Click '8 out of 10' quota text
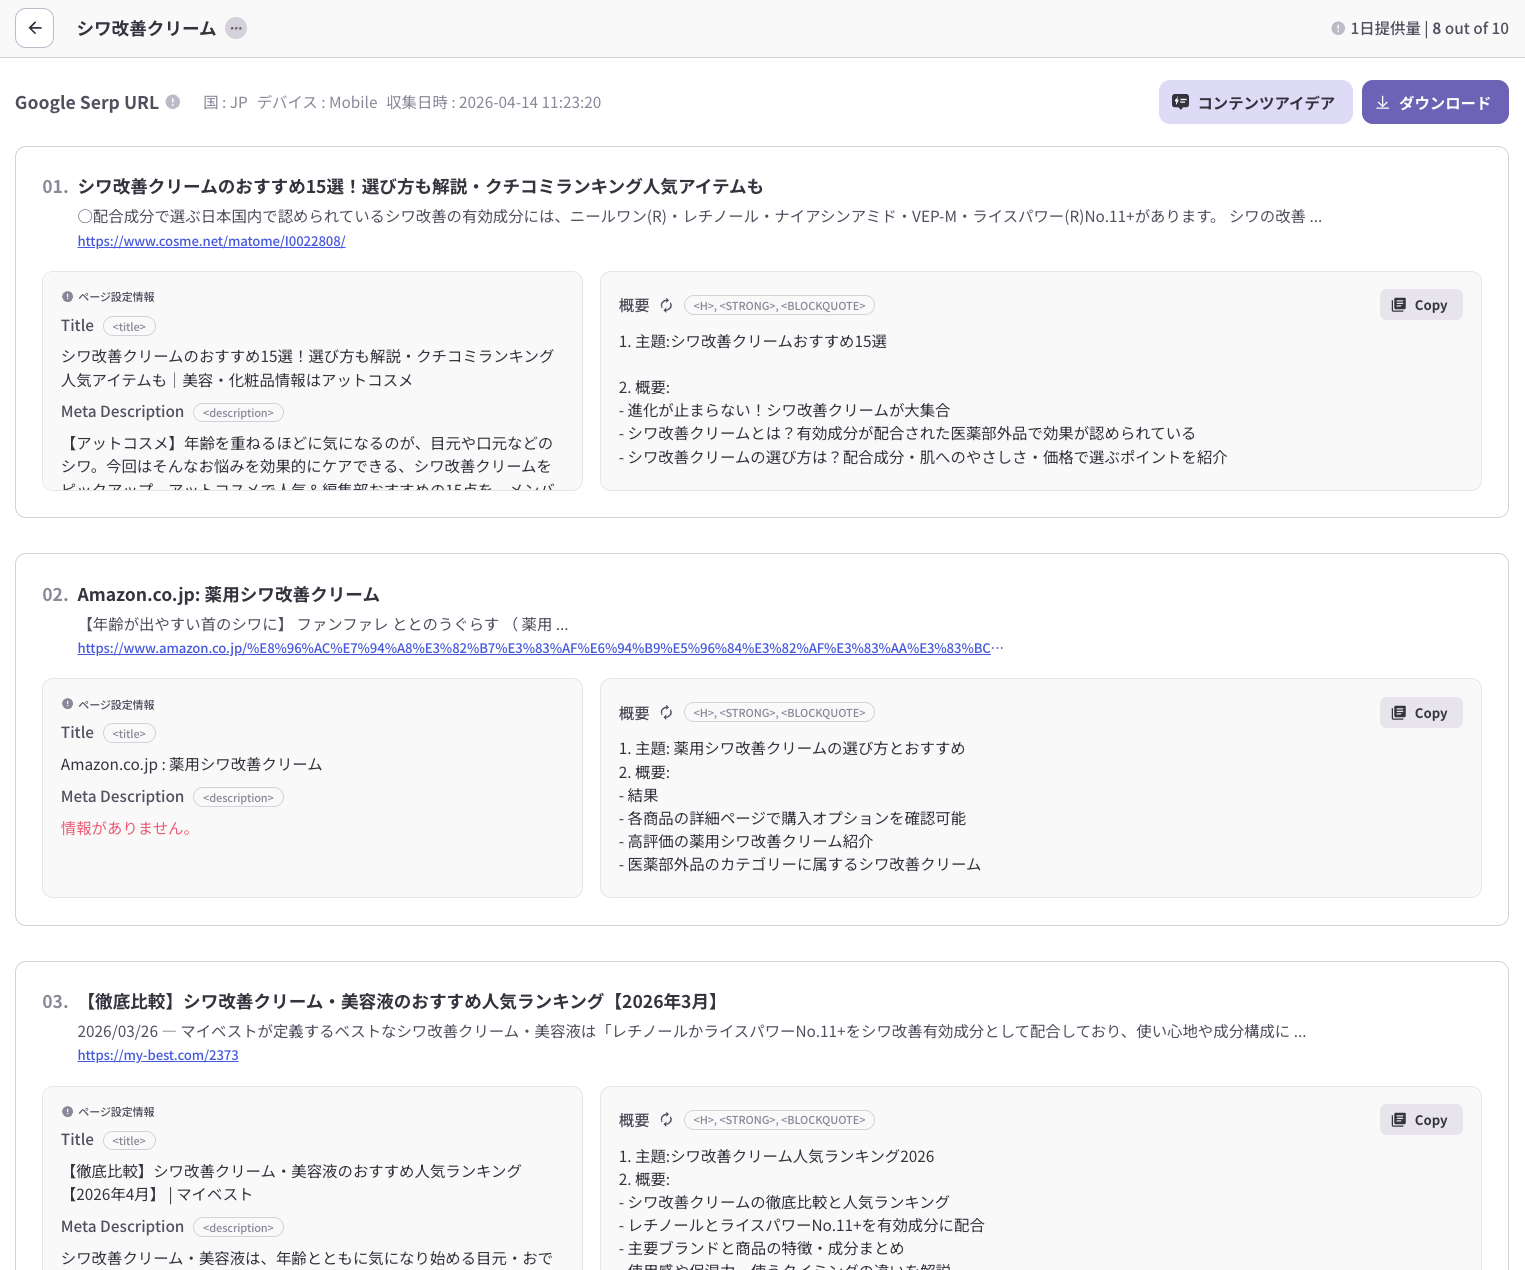 click(1470, 28)
